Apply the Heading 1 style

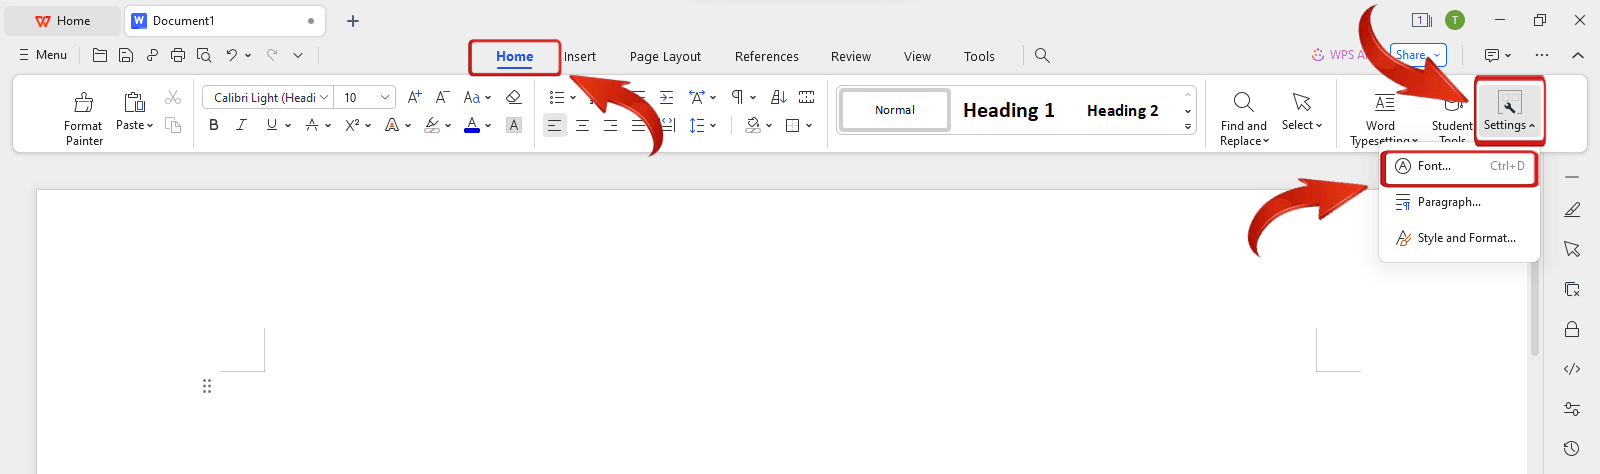pyautogui.click(x=1009, y=110)
